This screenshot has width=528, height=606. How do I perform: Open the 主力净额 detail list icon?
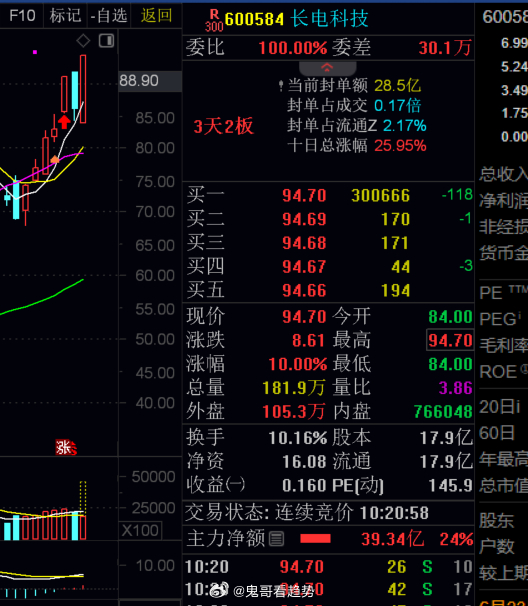(276, 538)
